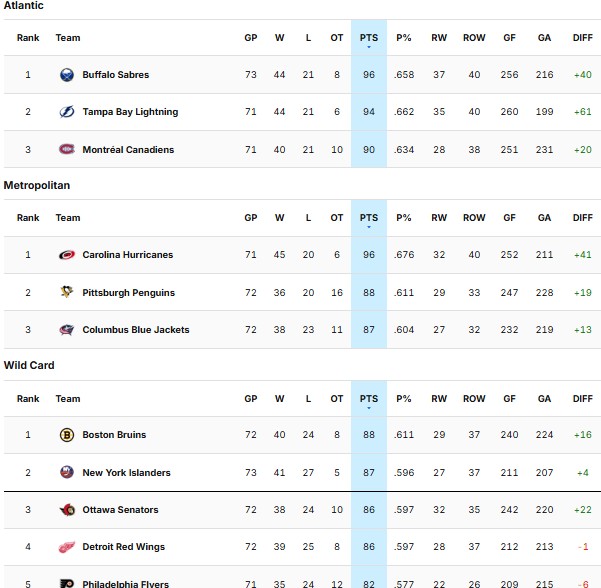Sort Atlantic table by Team header
The height and width of the screenshot is (588, 601).
coord(68,38)
